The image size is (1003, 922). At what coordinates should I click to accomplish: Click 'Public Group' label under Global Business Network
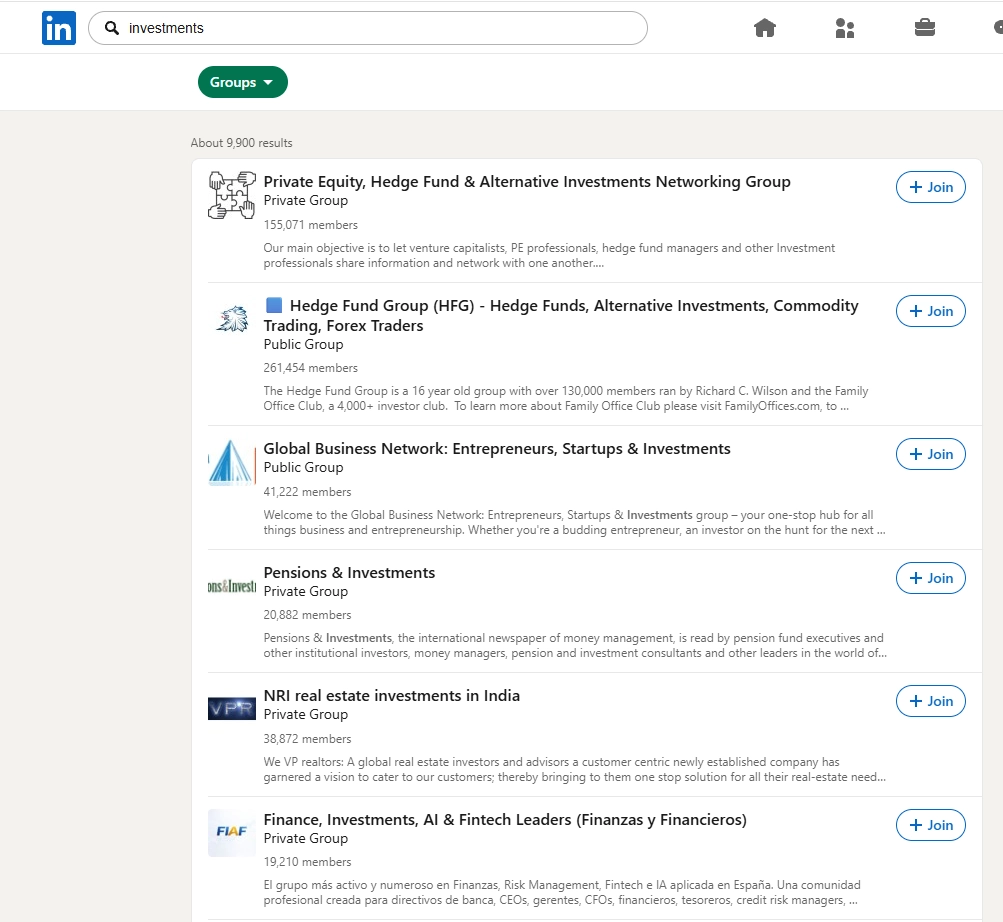pos(303,468)
